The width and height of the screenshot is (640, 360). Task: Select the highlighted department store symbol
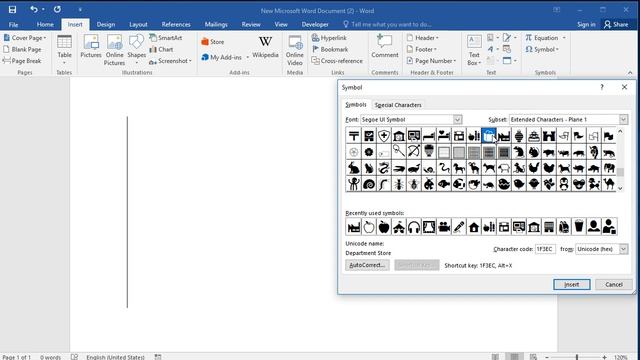click(489, 136)
